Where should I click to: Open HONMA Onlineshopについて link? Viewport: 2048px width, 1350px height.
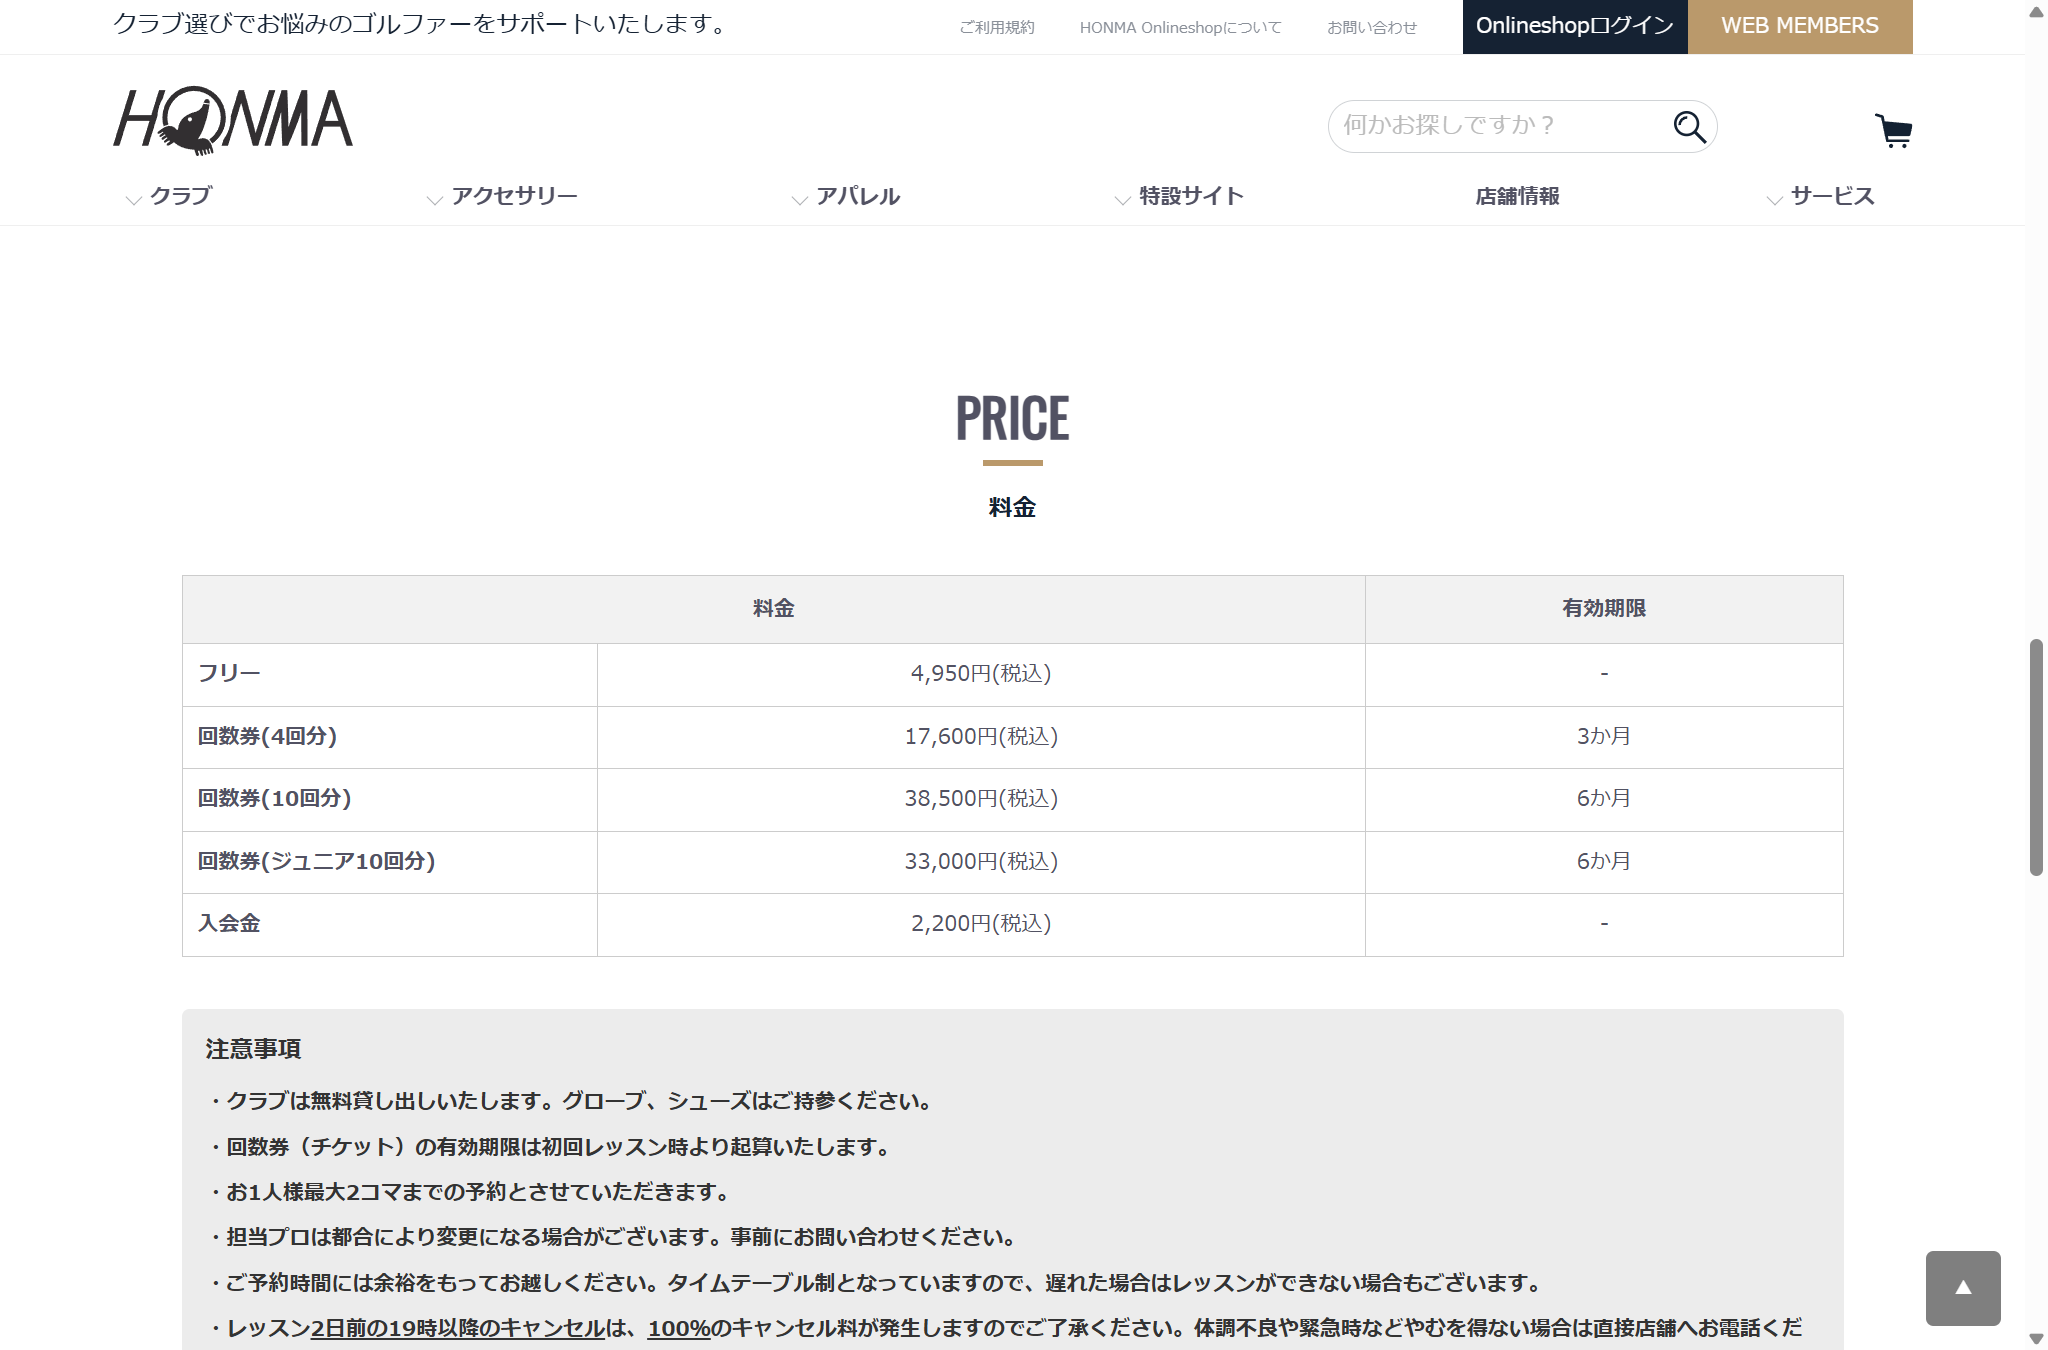point(1180,27)
